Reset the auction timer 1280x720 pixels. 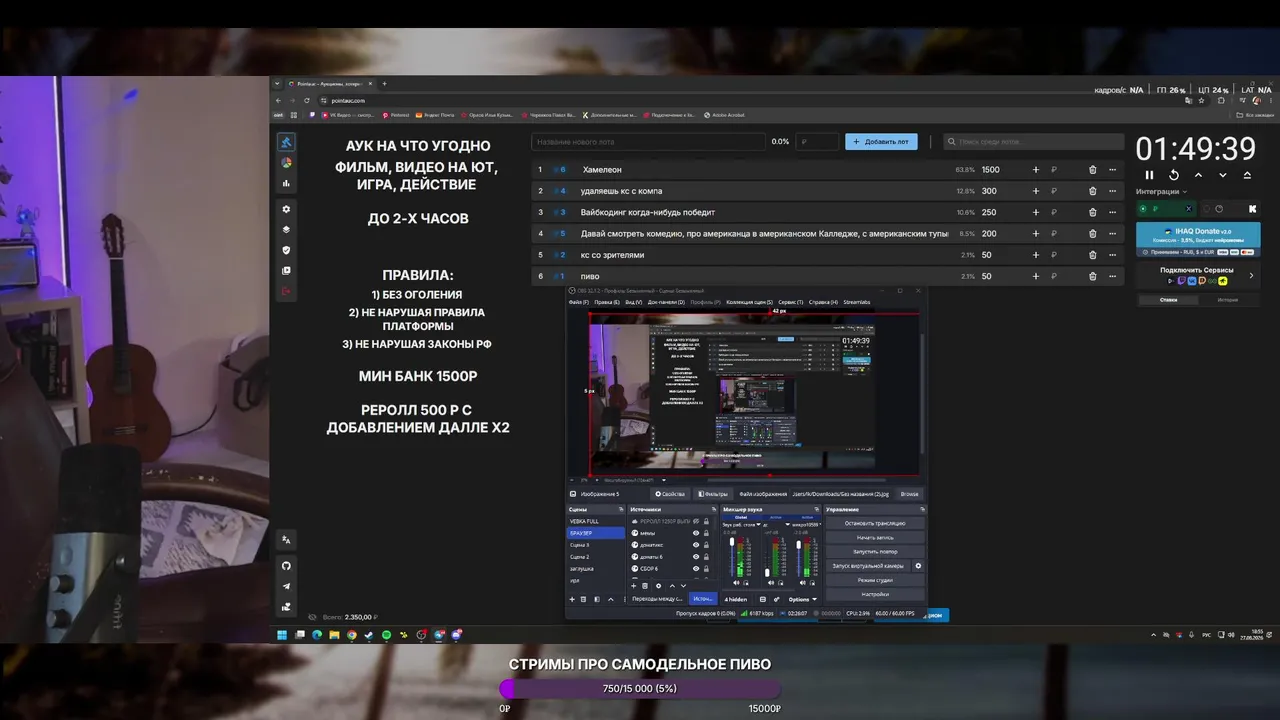tap(1174, 175)
